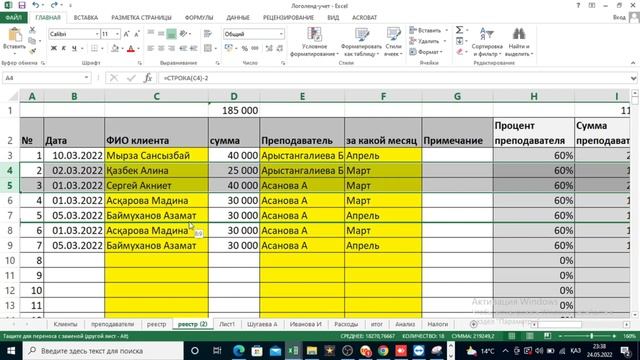Open the ФАЙЛ (File) tab
The height and width of the screenshot is (360, 640).
click(13, 18)
